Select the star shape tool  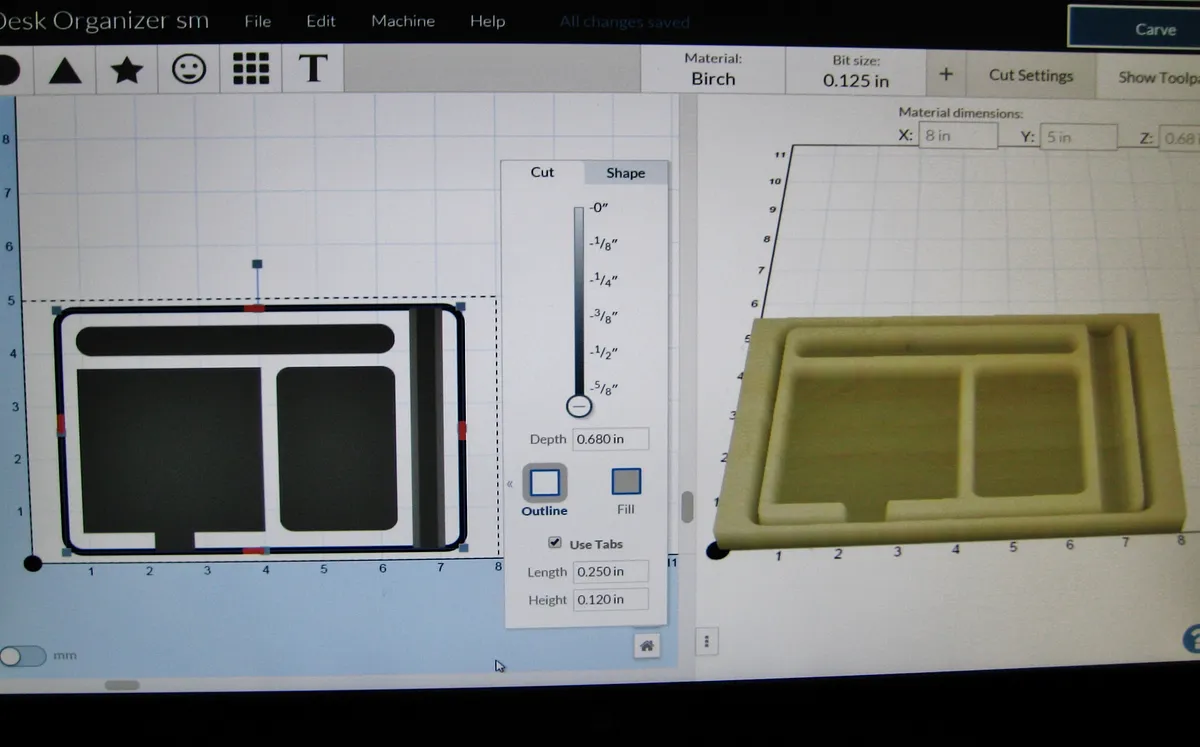point(126,70)
